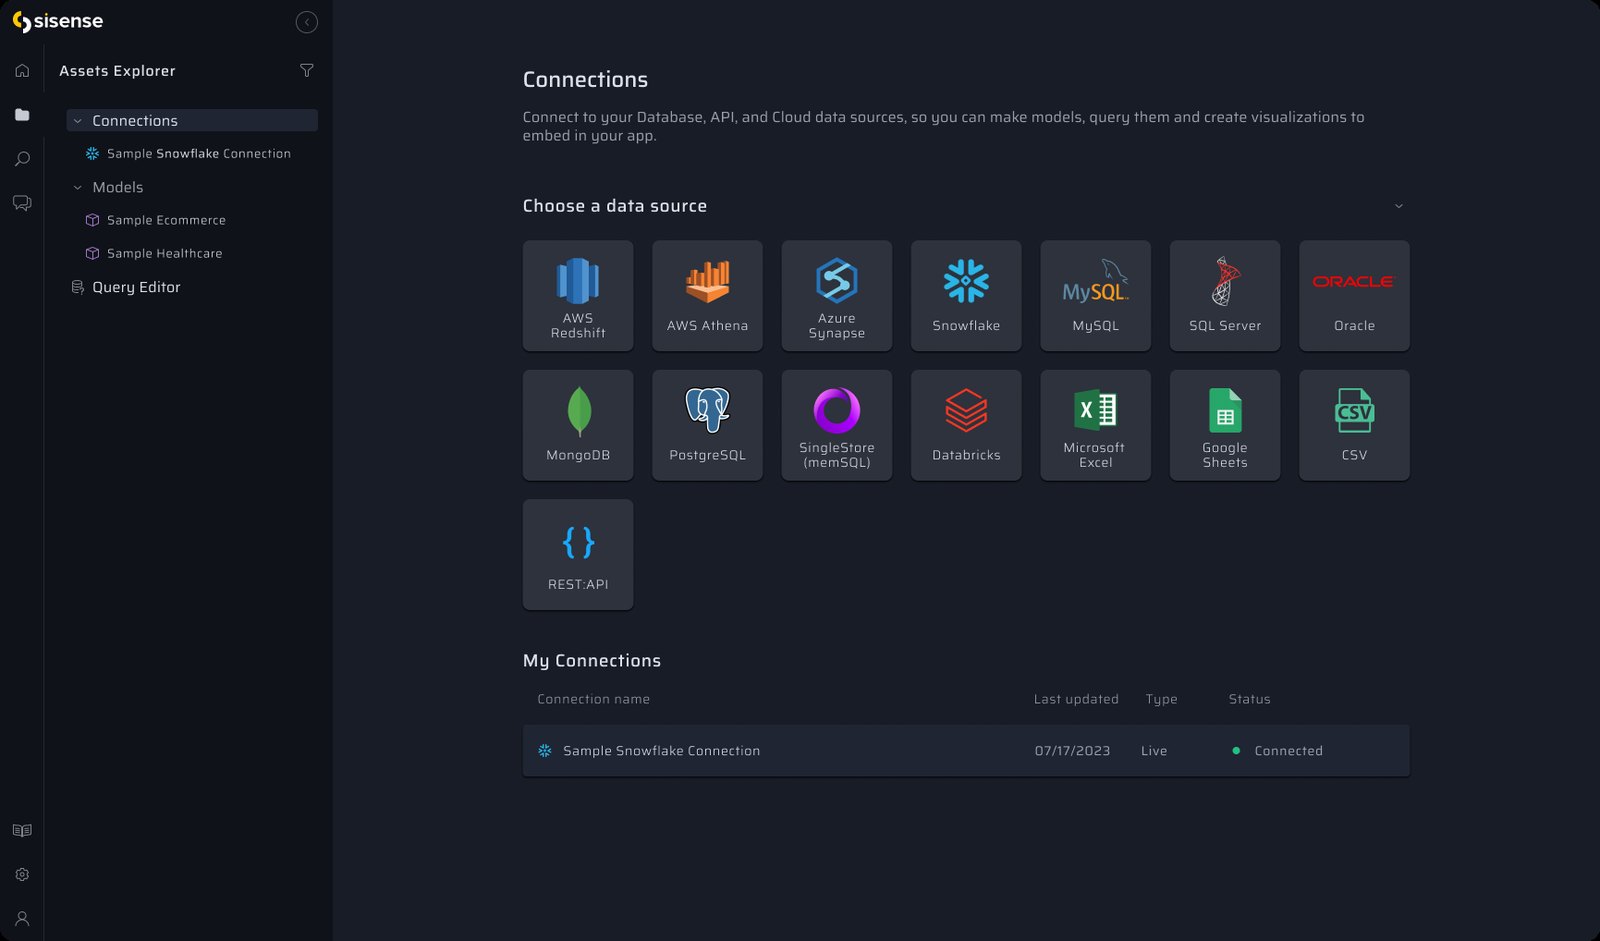Select the Snowflake data source tile
This screenshot has height=941, width=1600.
(966, 296)
